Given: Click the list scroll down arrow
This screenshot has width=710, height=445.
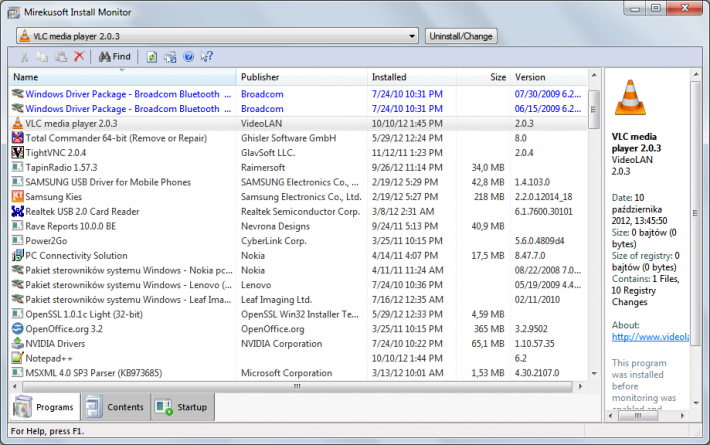Looking at the screenshot, I should pos(594,373).
